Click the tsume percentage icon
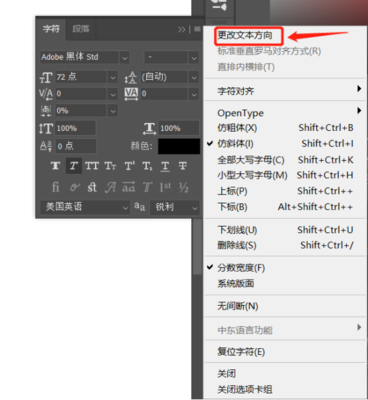 tap(46, 111)
